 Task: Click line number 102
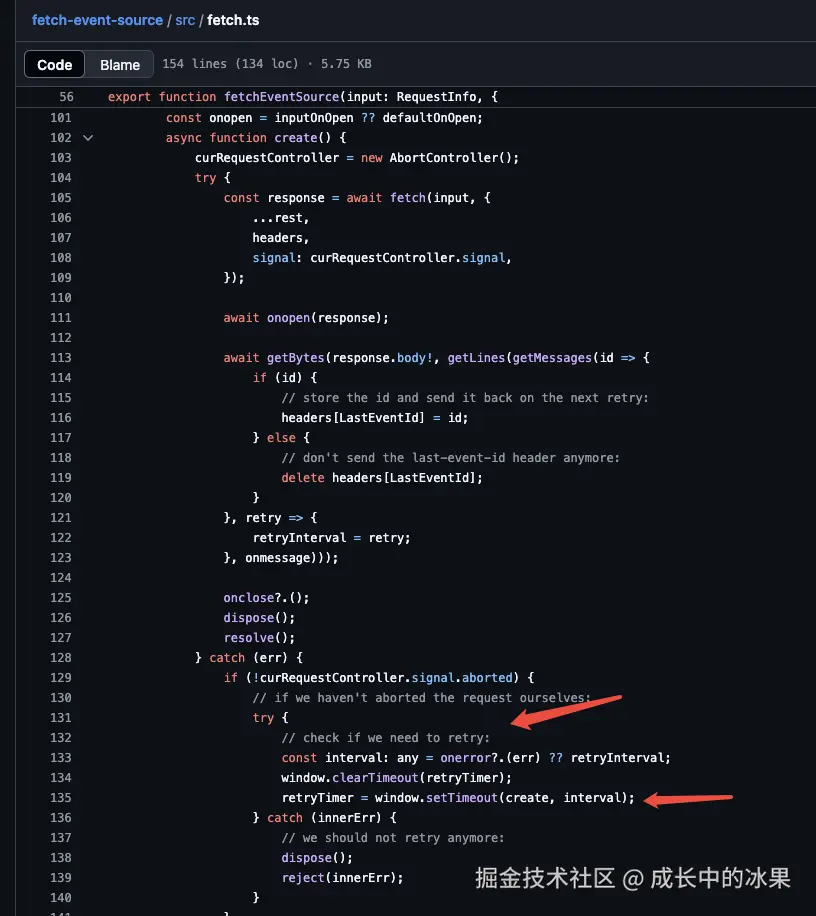point(61,138)
